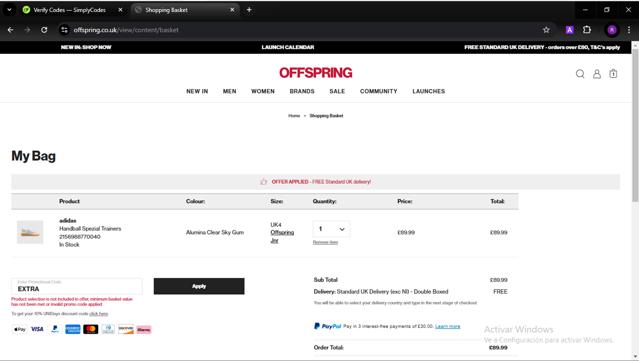This screenshot has width=639, height=361.
Task: Click the free standard UK delivery banner
Action: point(542,47)
